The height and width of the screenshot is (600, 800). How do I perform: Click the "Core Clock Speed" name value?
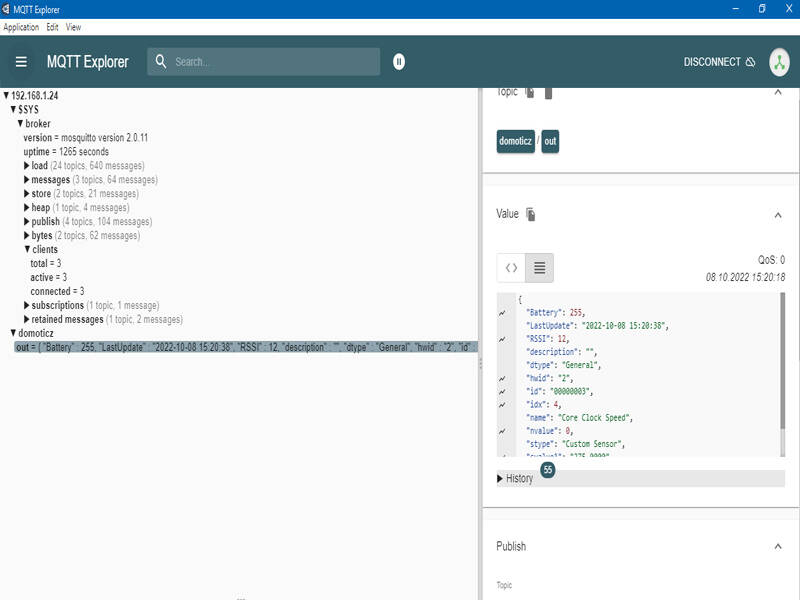pos(595,418)
